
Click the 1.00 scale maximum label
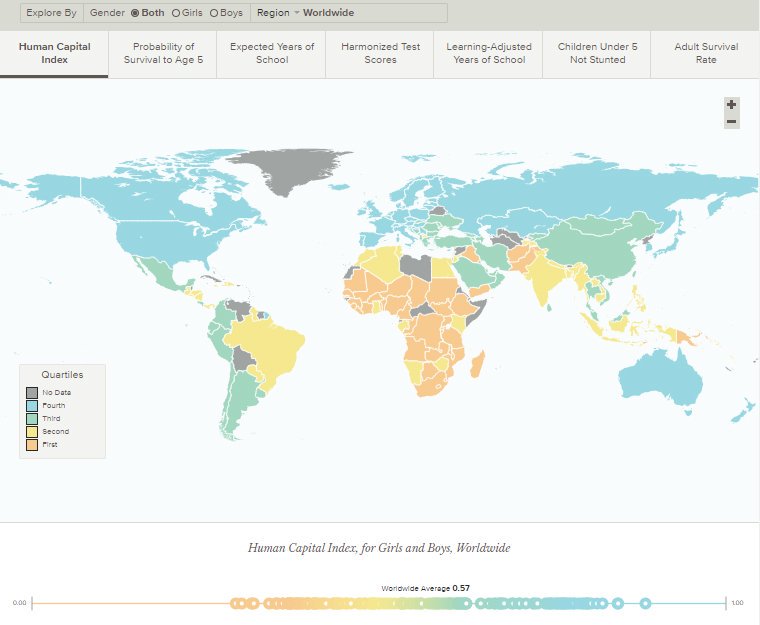[x=737, y=603]
